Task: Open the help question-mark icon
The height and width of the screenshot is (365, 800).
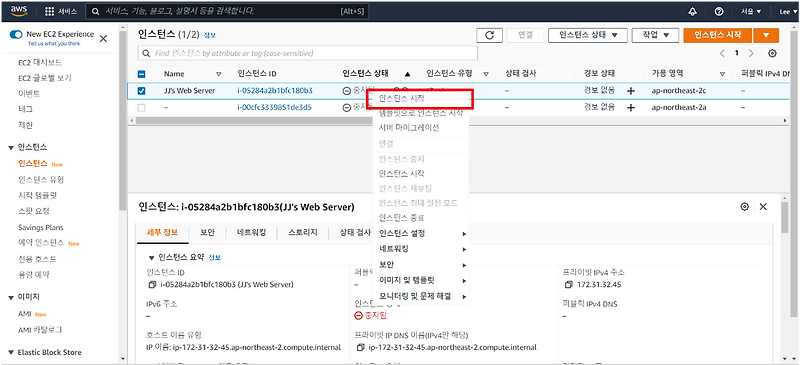Action: [x=719, y=11]
